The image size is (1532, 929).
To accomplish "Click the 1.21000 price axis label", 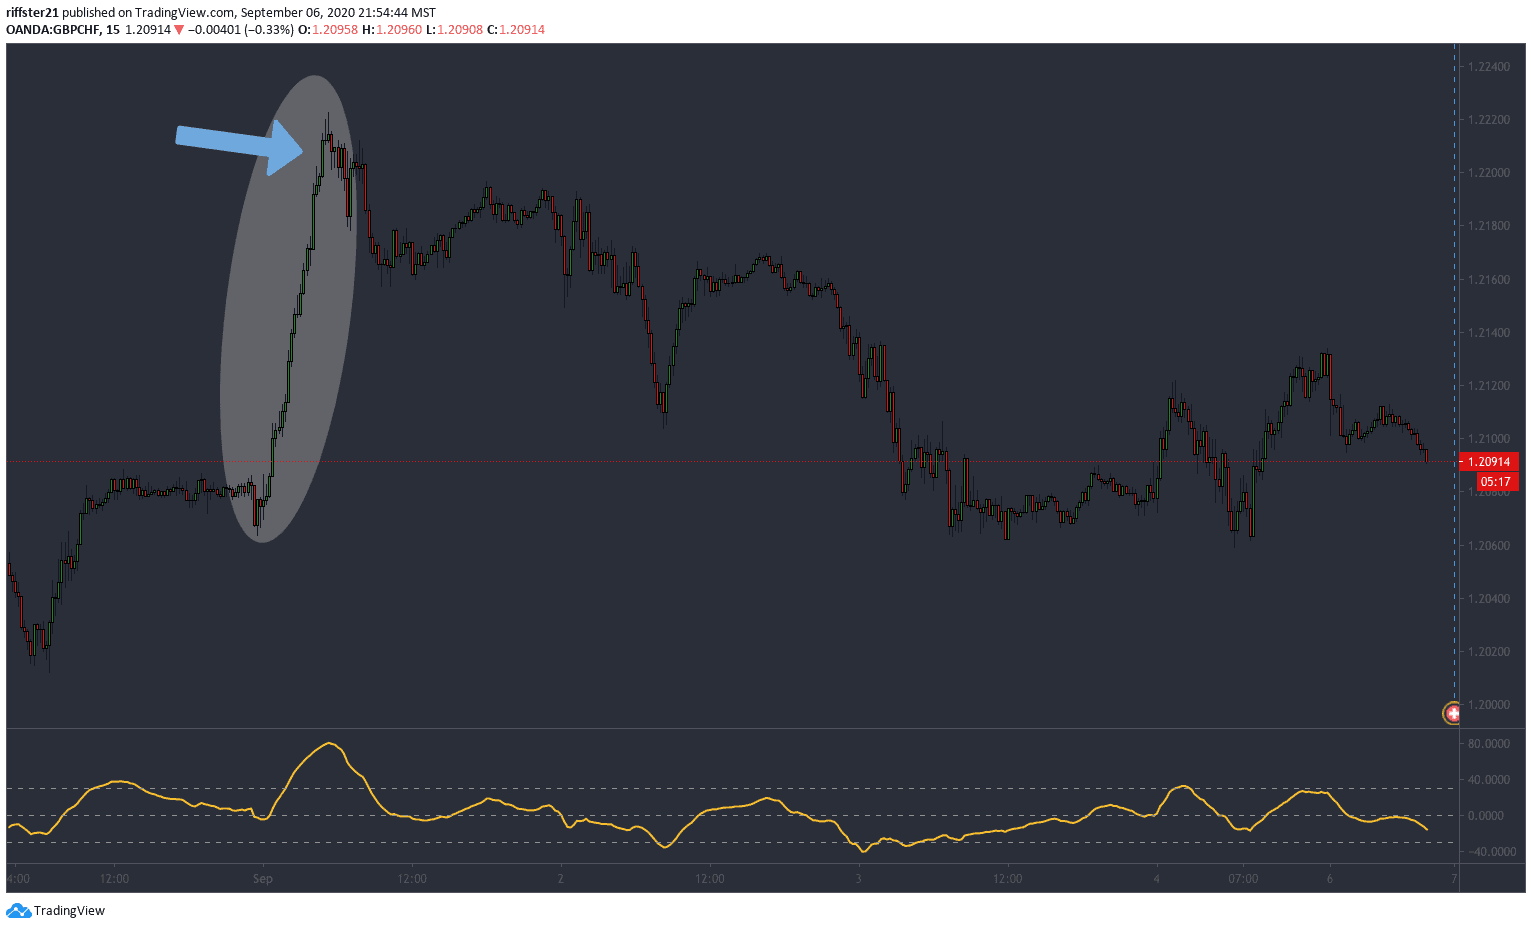I will 1489,439.
